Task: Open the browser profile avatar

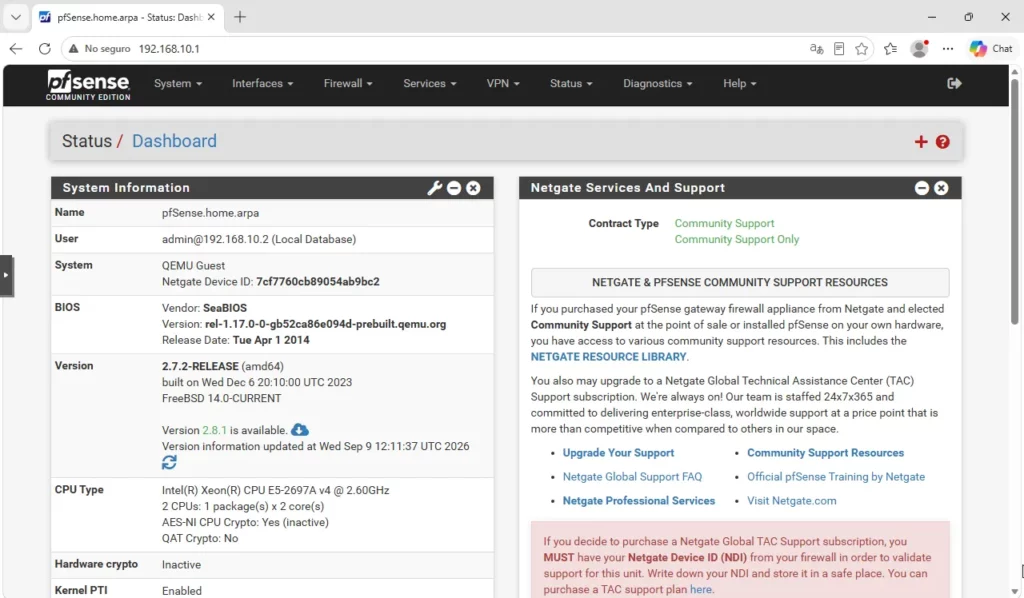Action: pos(919,49)
